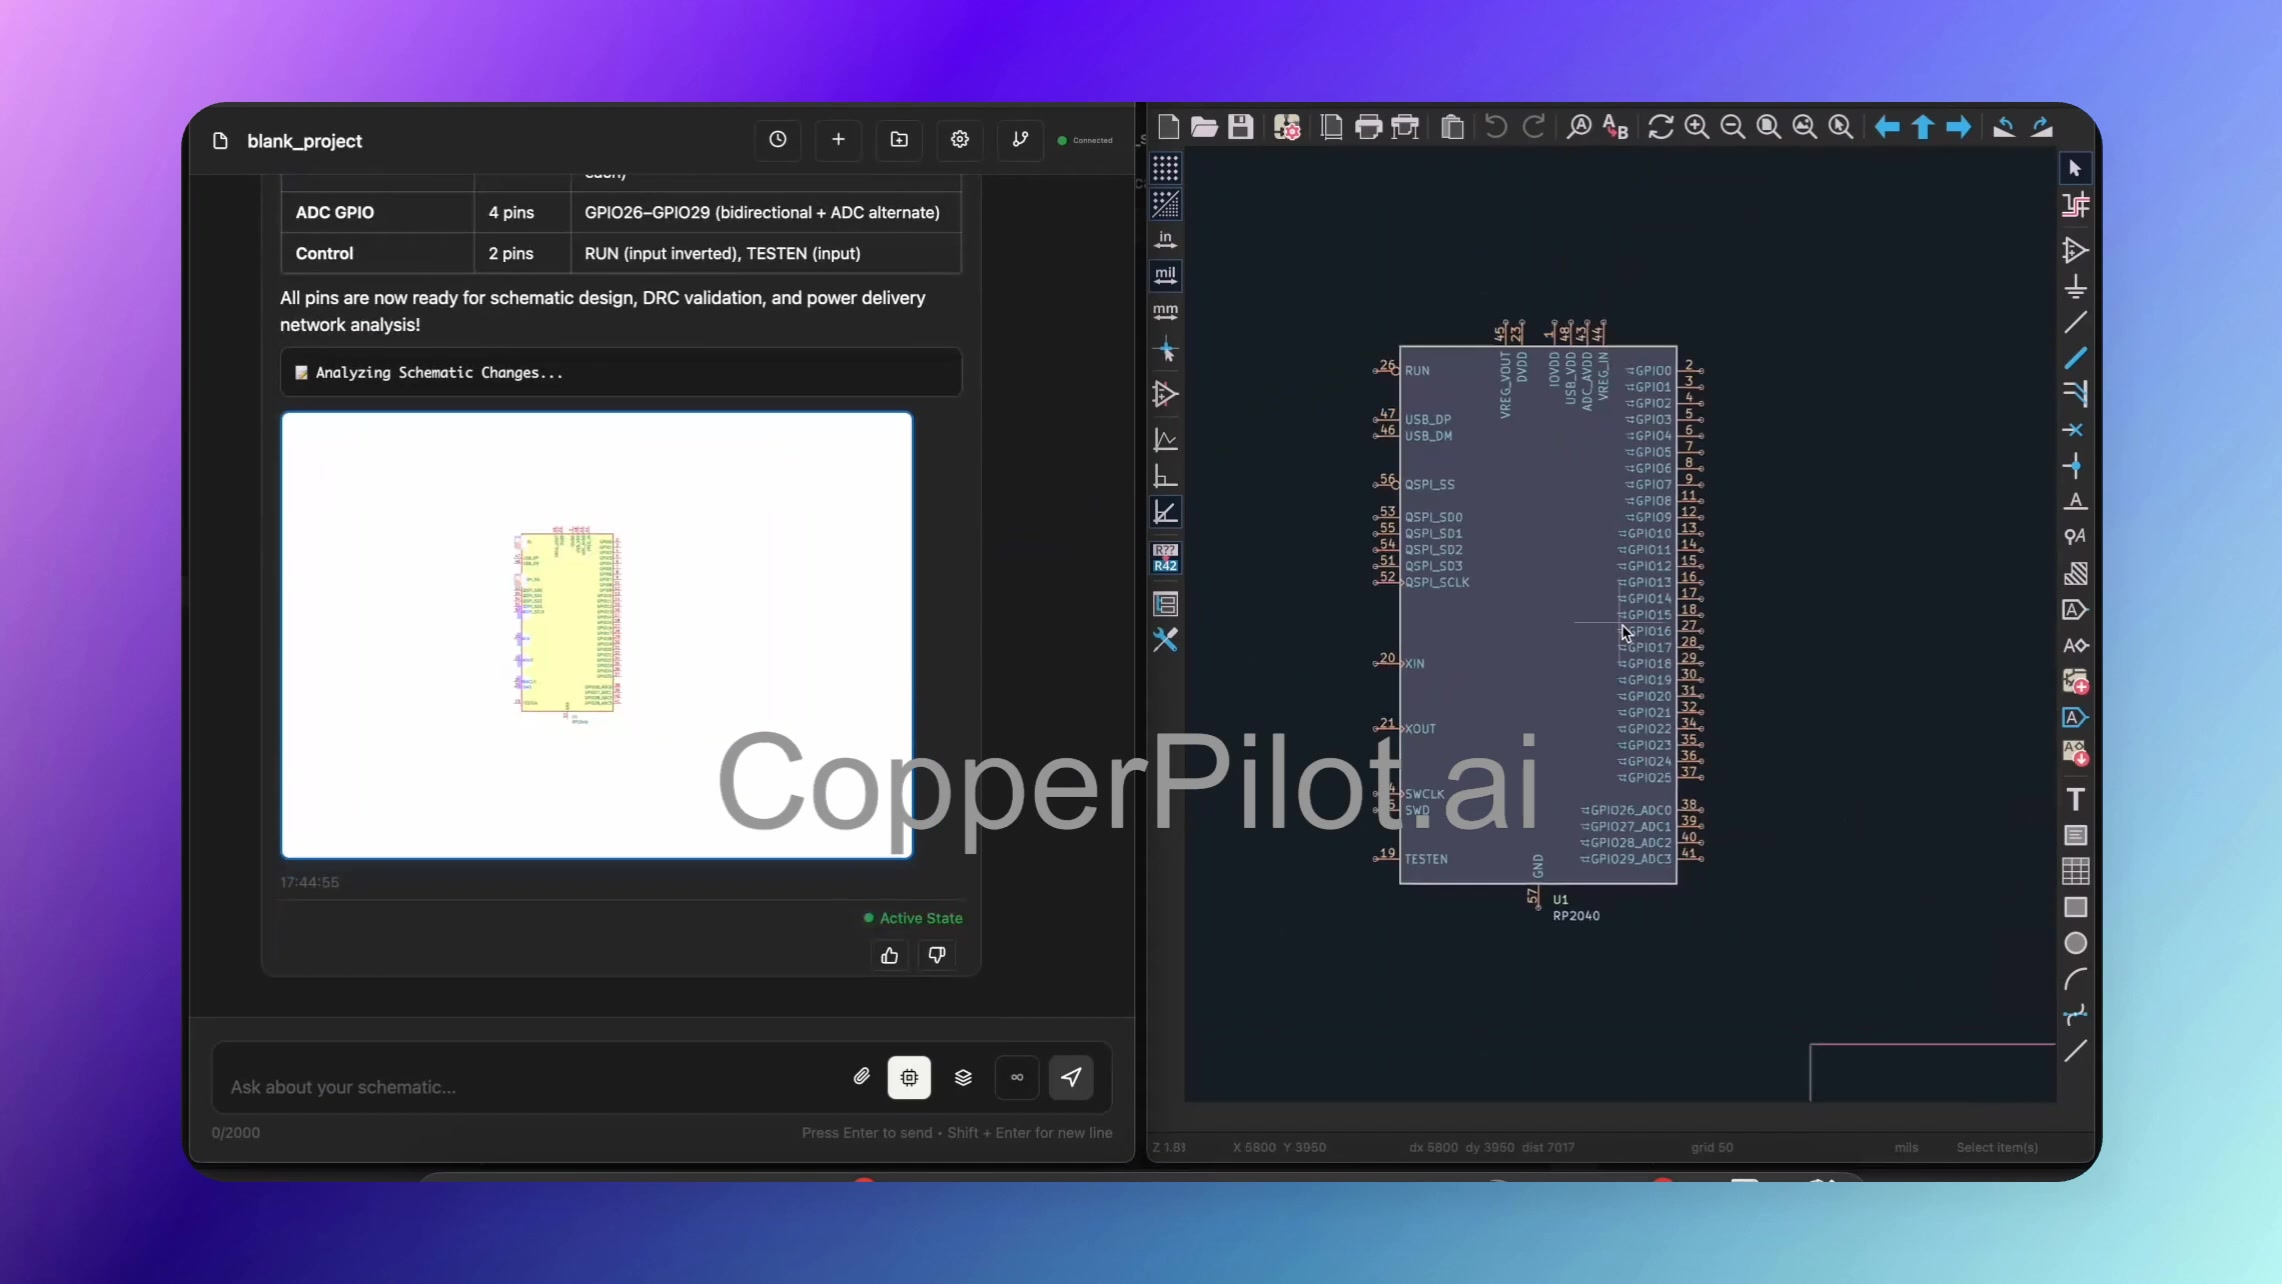Select the Wire to Bus Entry tool
The image size is (2282, 1284).
coord(2075,394)
